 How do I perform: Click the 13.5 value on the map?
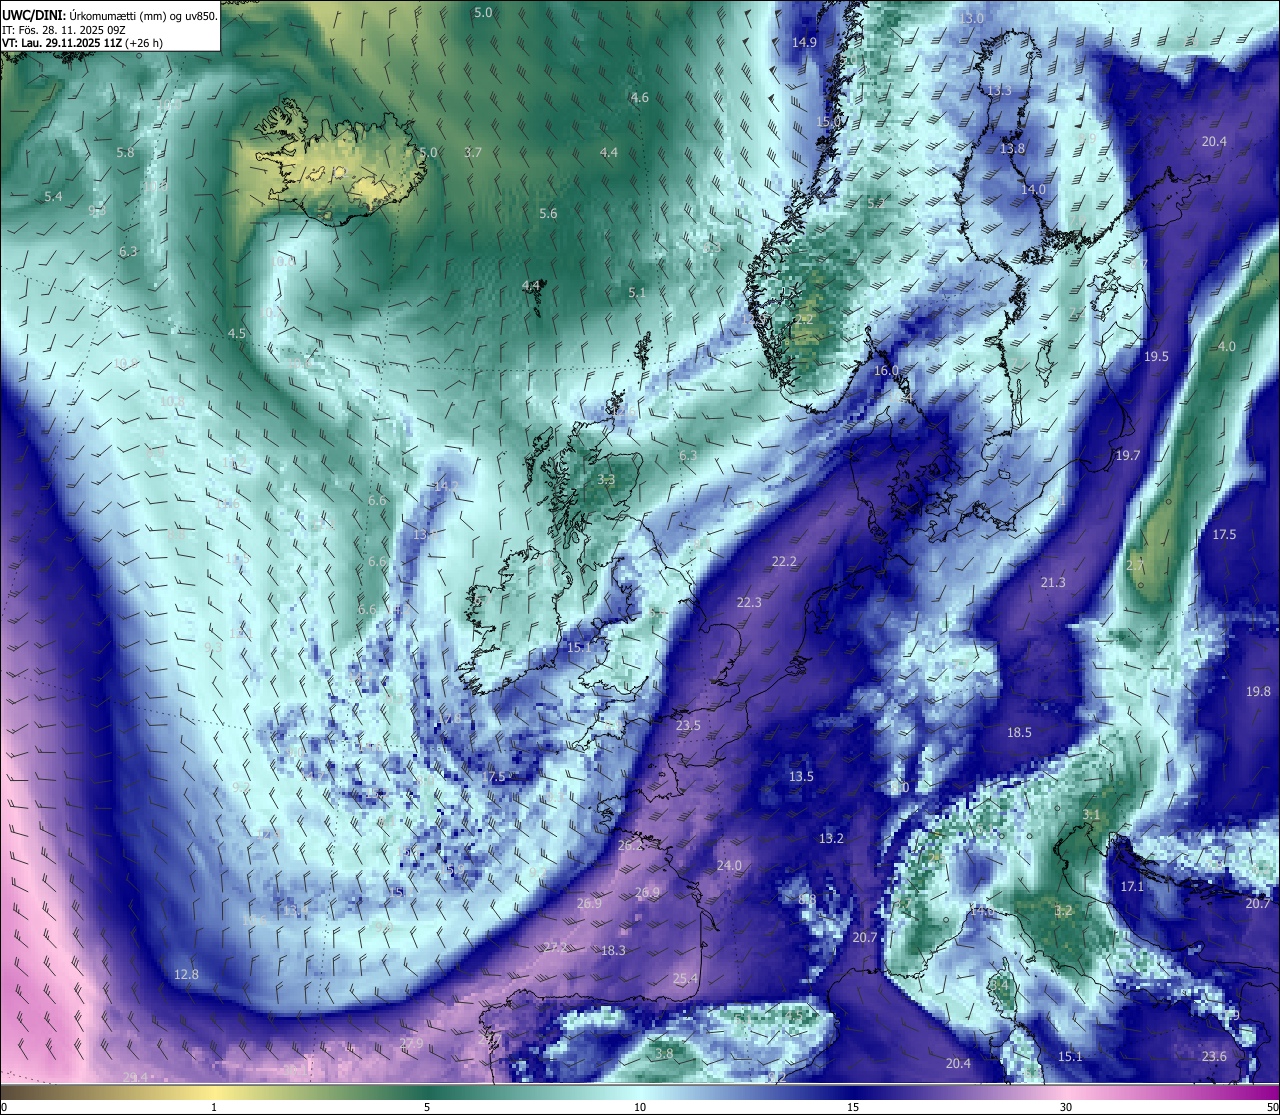[x=801, y=777]
